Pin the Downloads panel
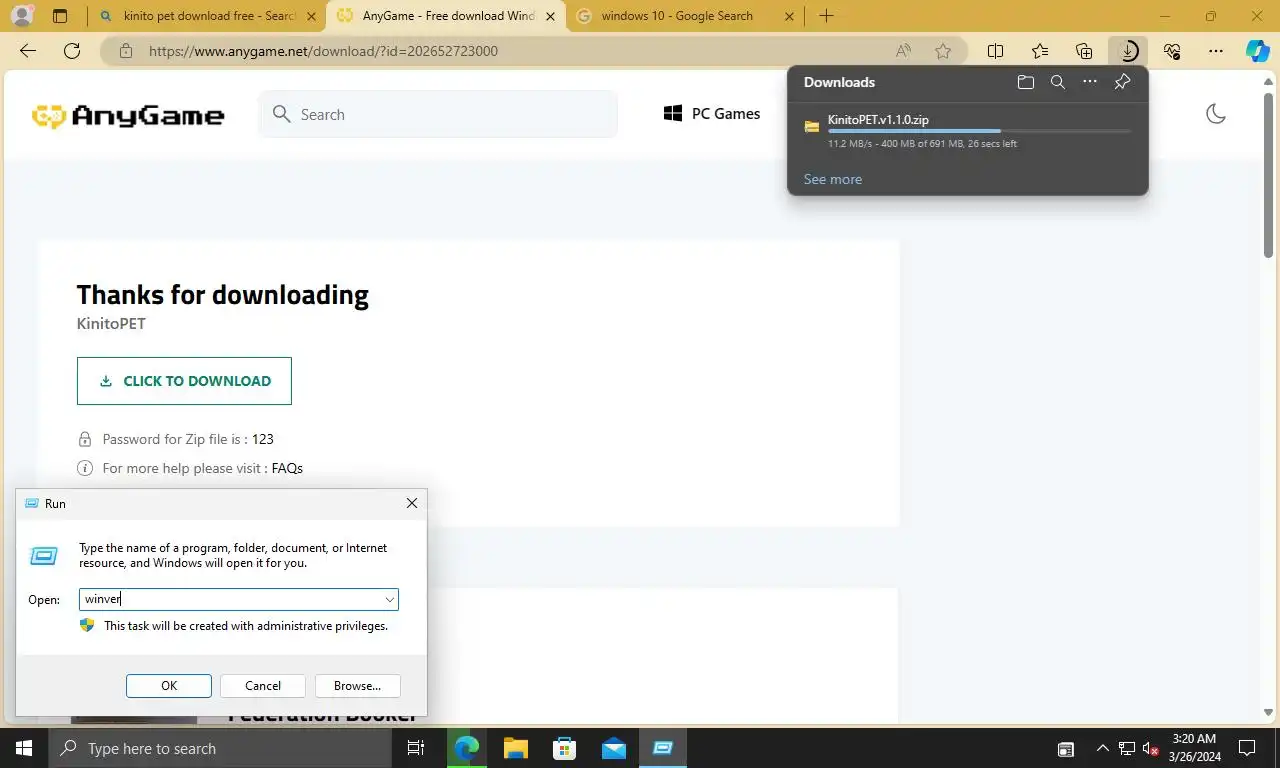The height and width of the screenshot is (768, 1280). point(1122,83)
